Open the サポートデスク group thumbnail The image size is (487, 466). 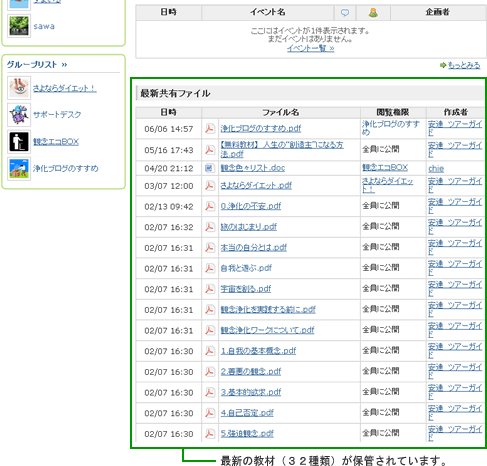tap(19, 115)
